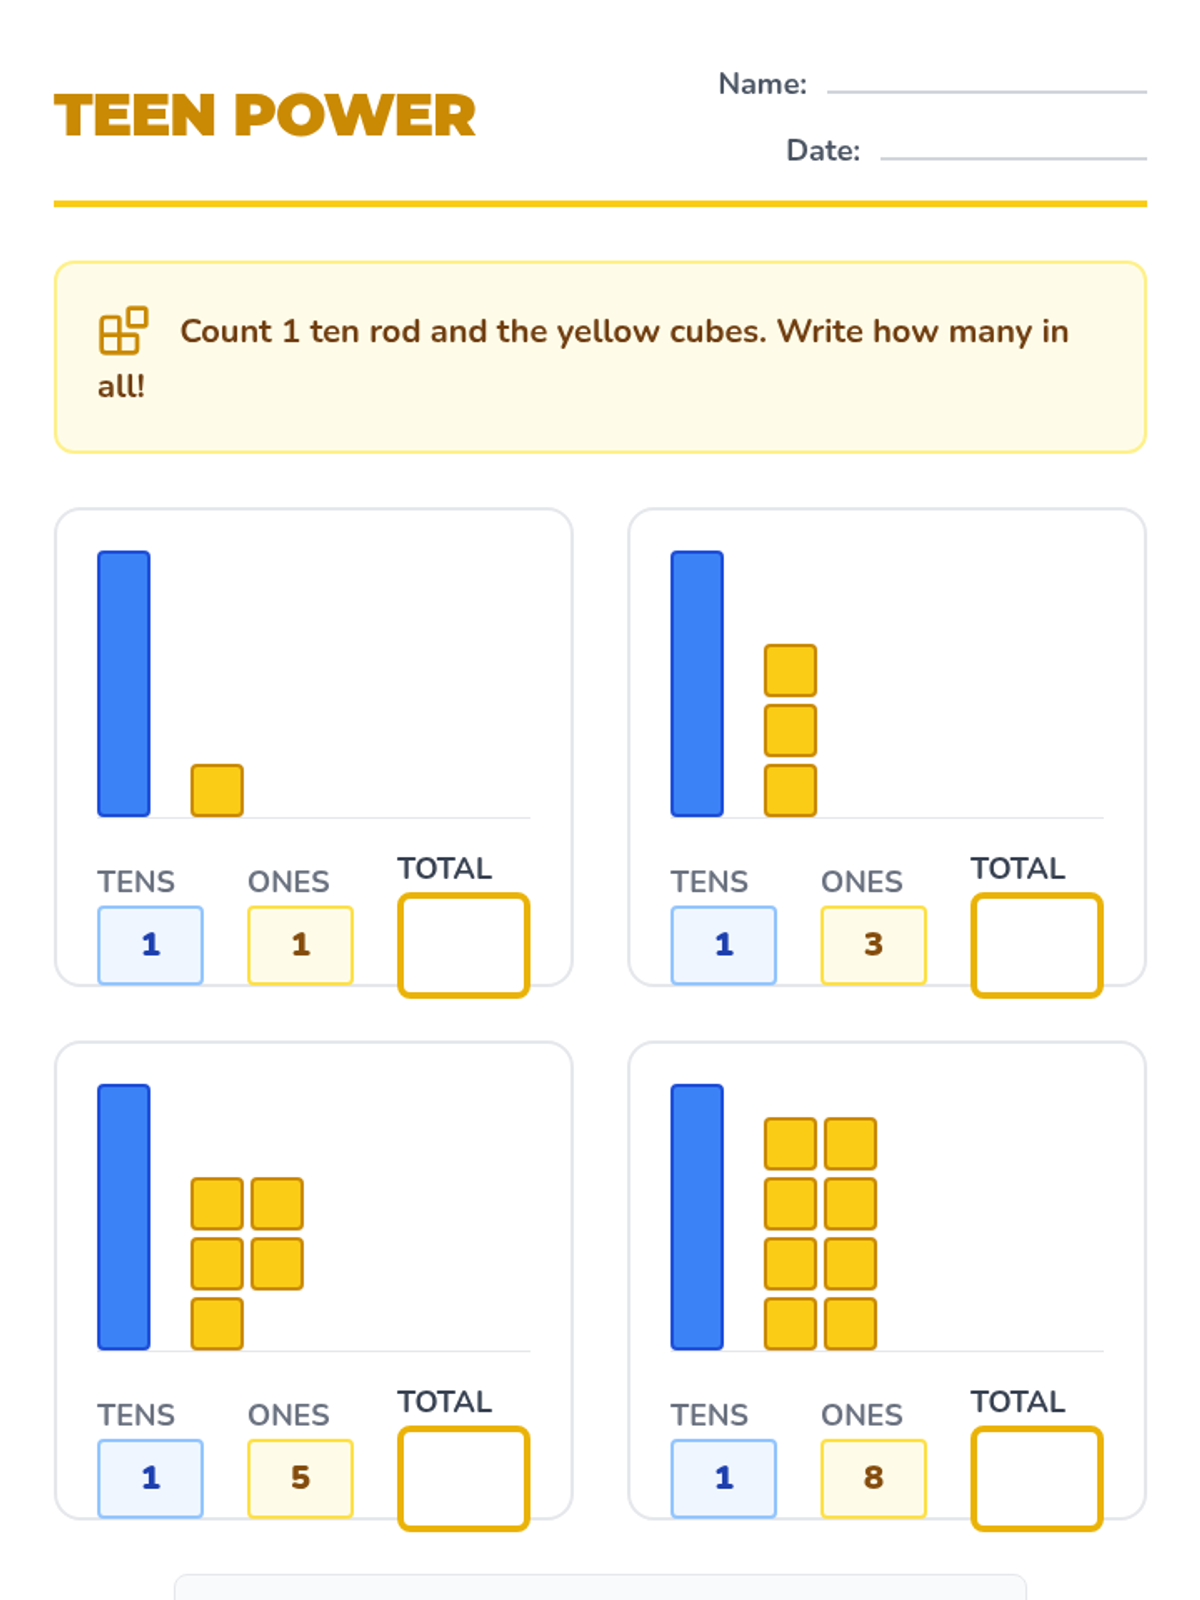Click the TENS box in the first card
Viewport: 1200px width, 1600px height.
pos(150,945)
